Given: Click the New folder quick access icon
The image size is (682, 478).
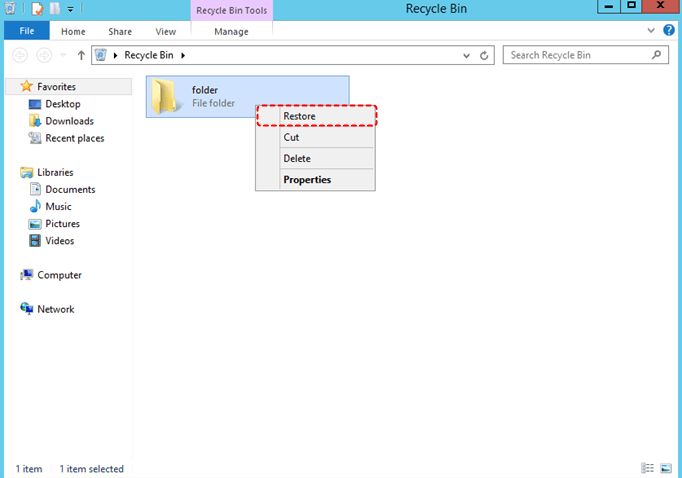Looking at the screenshot, I should [x=55, y=8].
